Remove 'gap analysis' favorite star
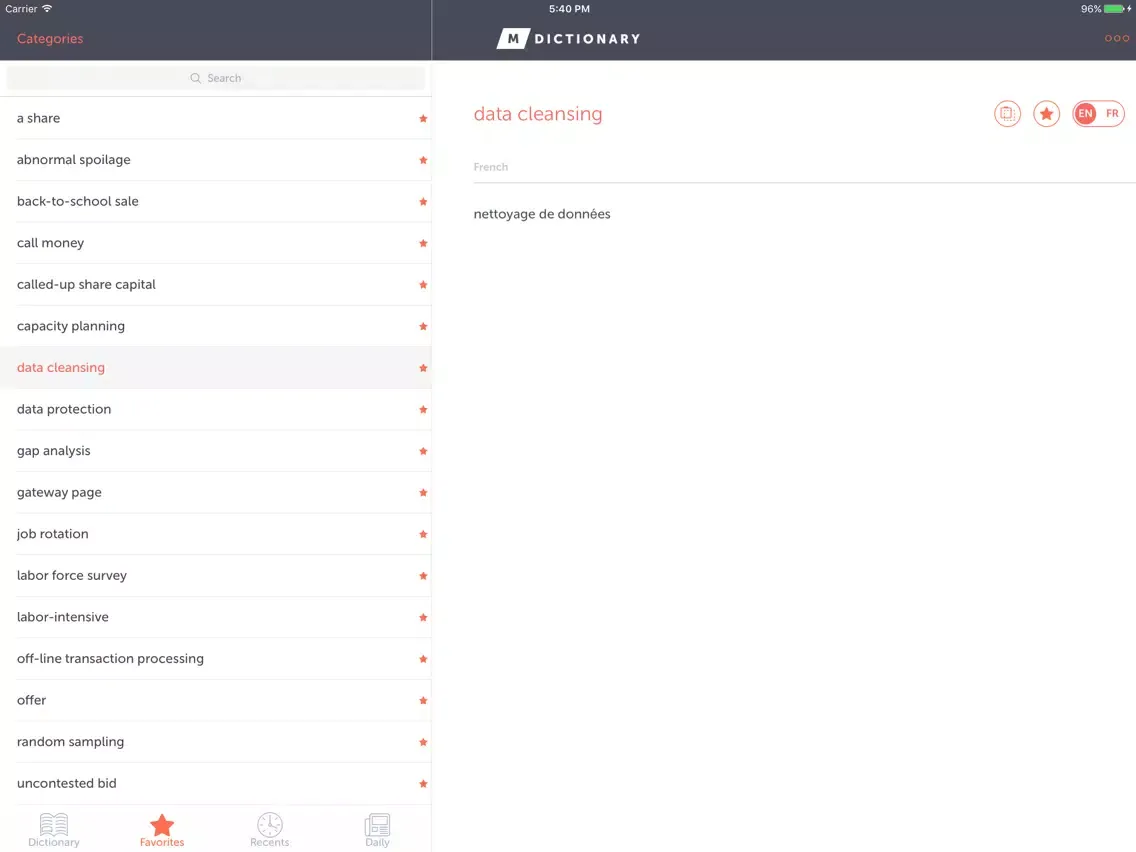Screen dimensions: 1136x852 423,451
